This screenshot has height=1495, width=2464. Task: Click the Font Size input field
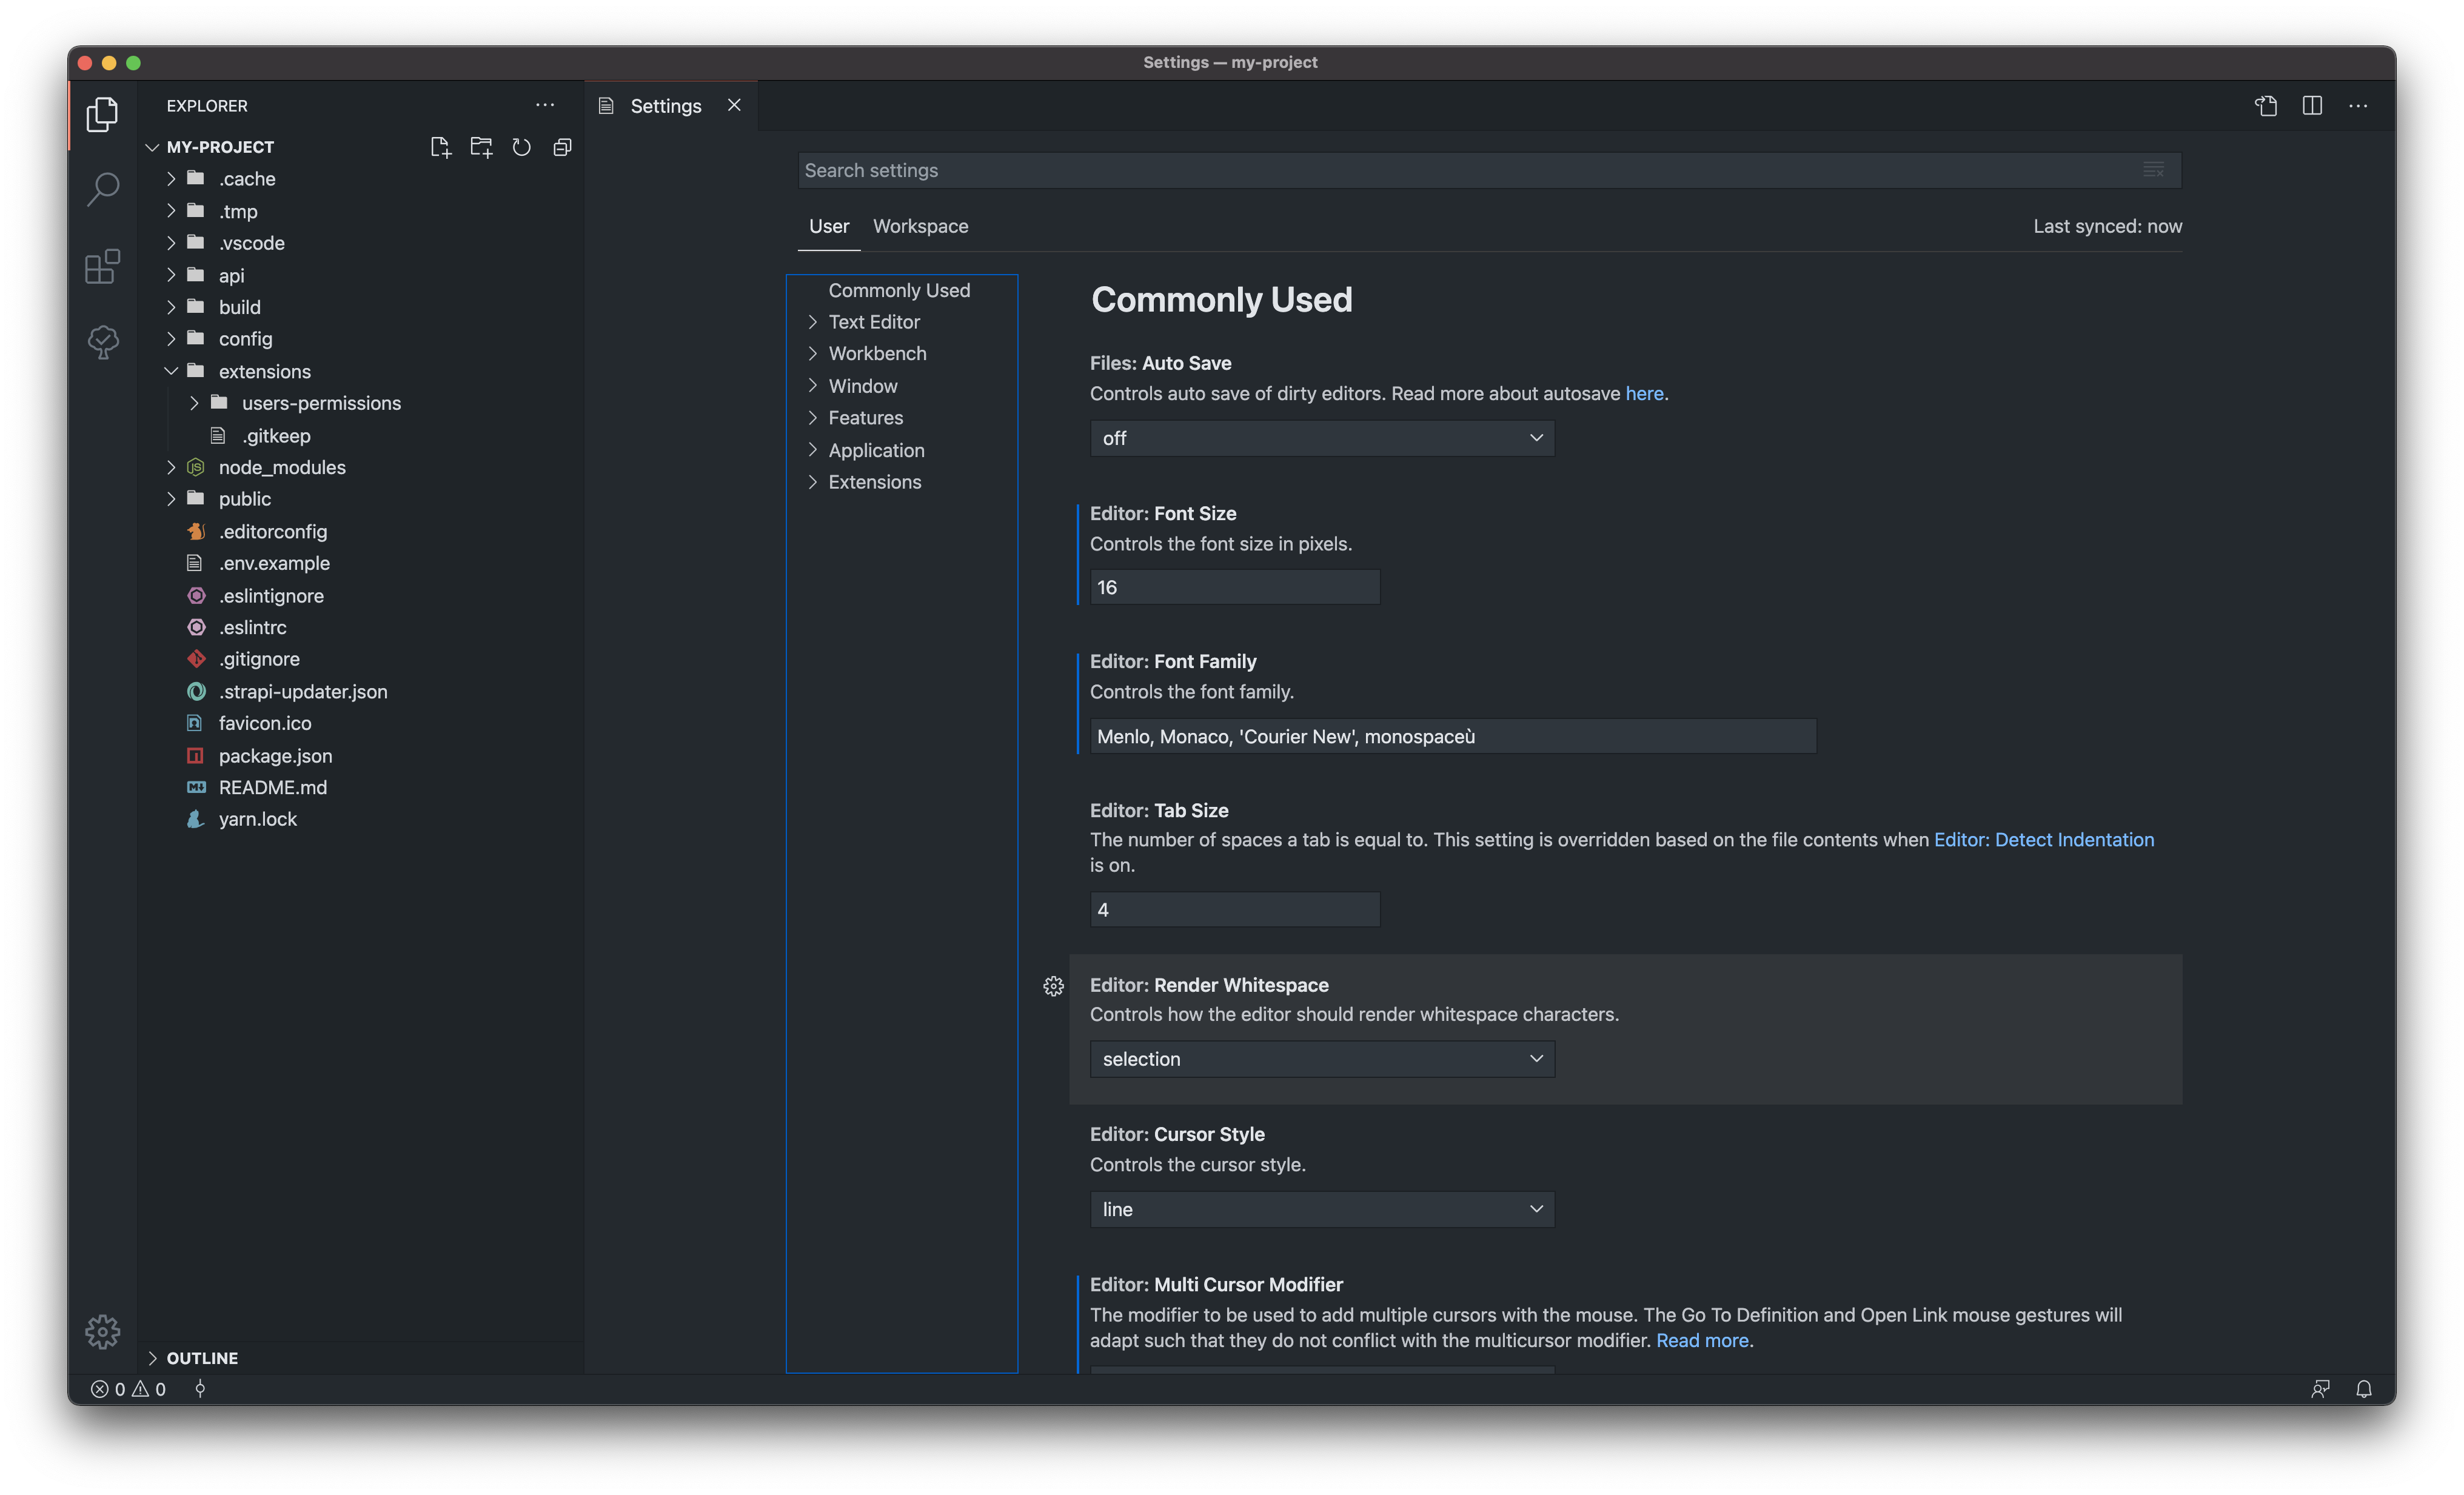(x=1235, y=587)
